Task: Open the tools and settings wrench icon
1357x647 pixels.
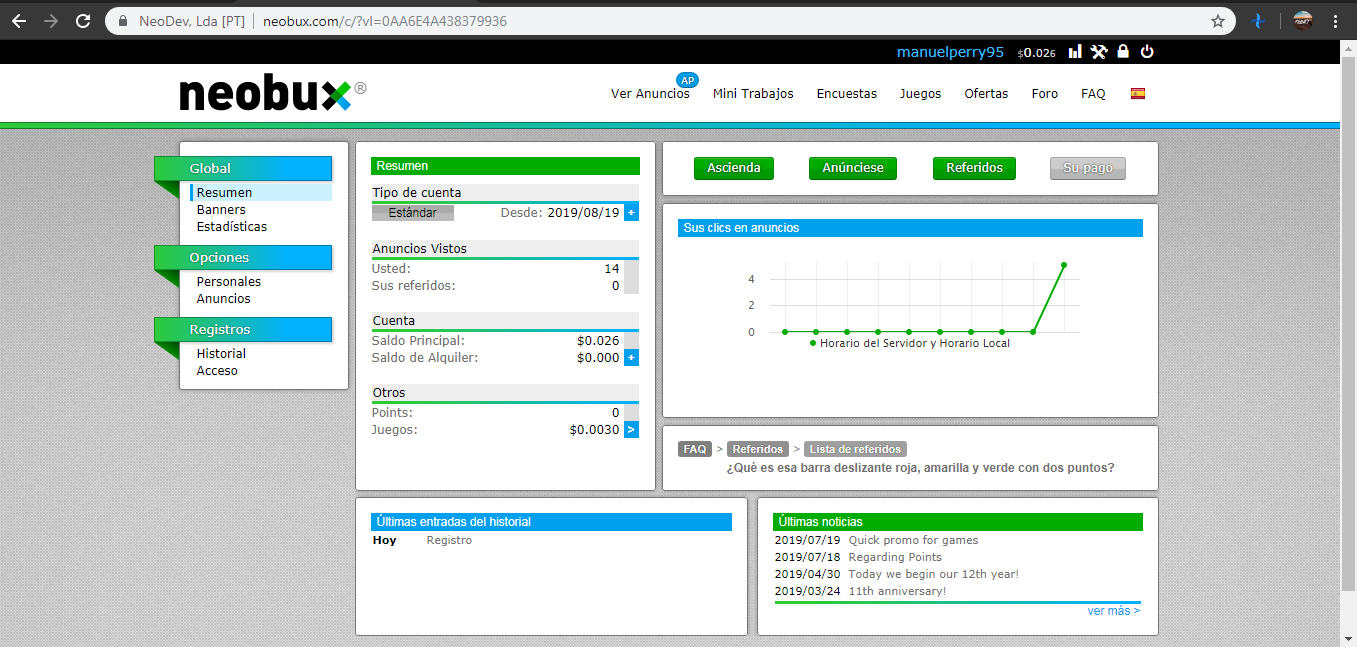Action: (x=1099, y=52)
